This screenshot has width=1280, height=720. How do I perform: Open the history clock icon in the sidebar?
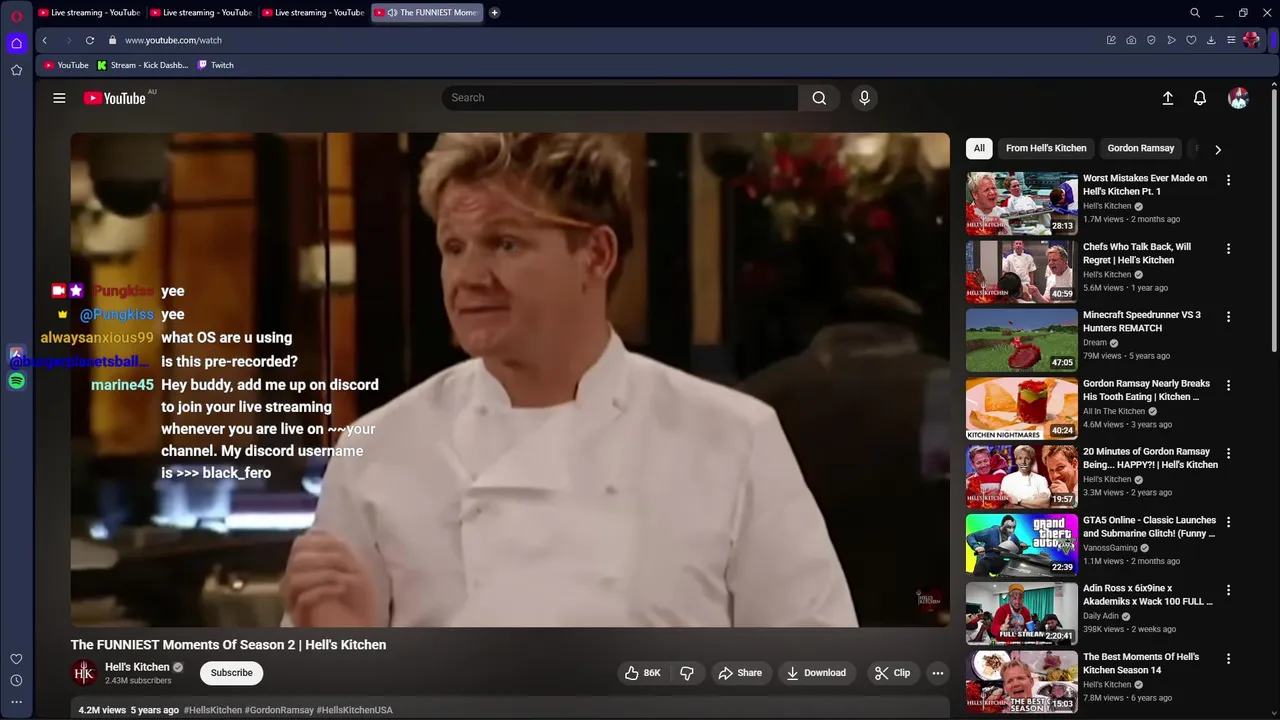click(x=16, y=680)
